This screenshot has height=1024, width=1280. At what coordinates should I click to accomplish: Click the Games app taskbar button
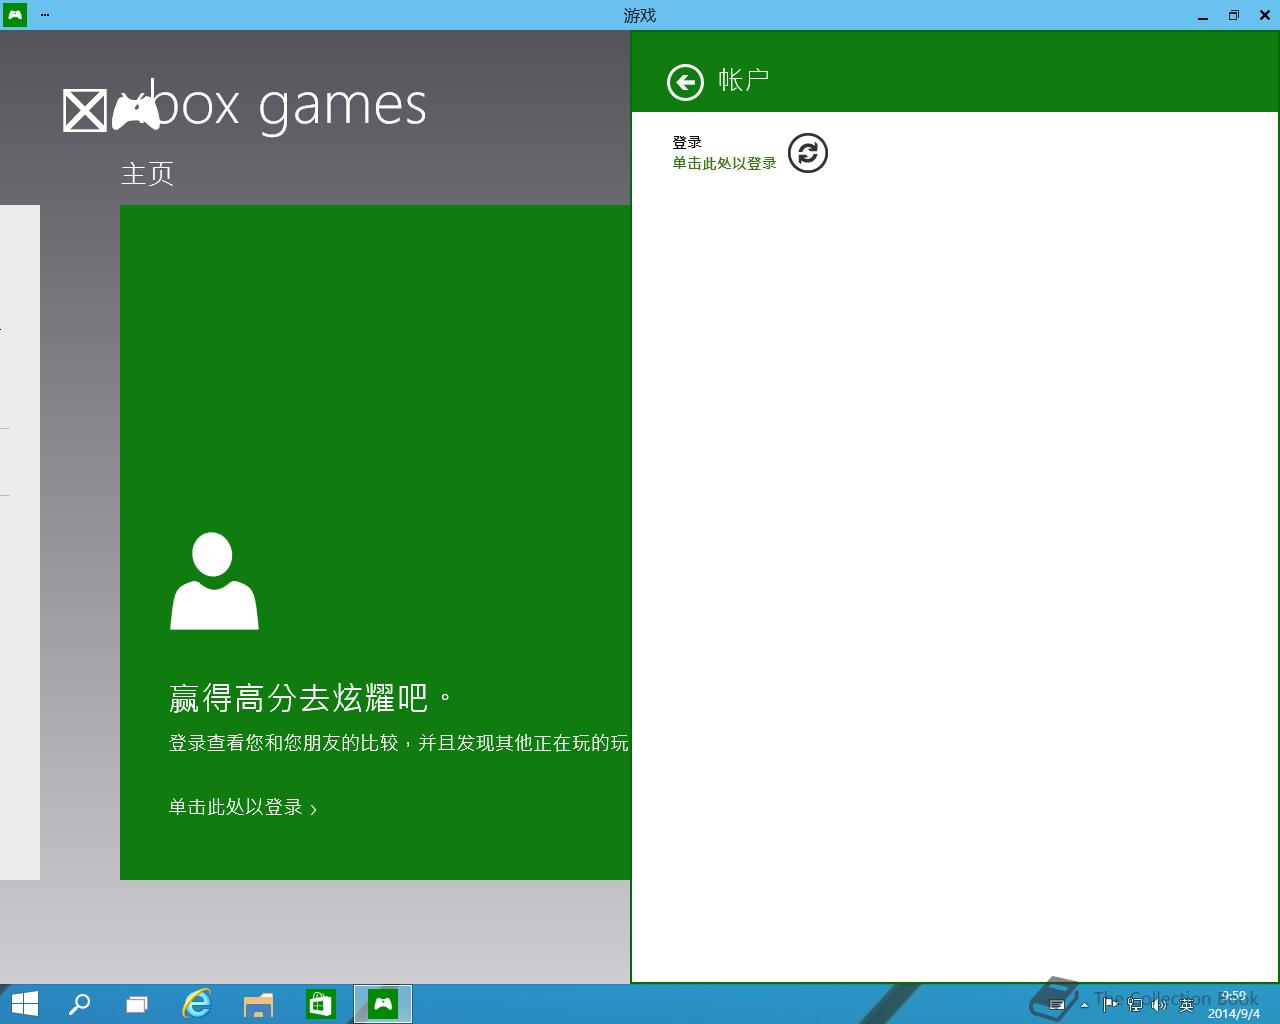tap(382, 1004)
